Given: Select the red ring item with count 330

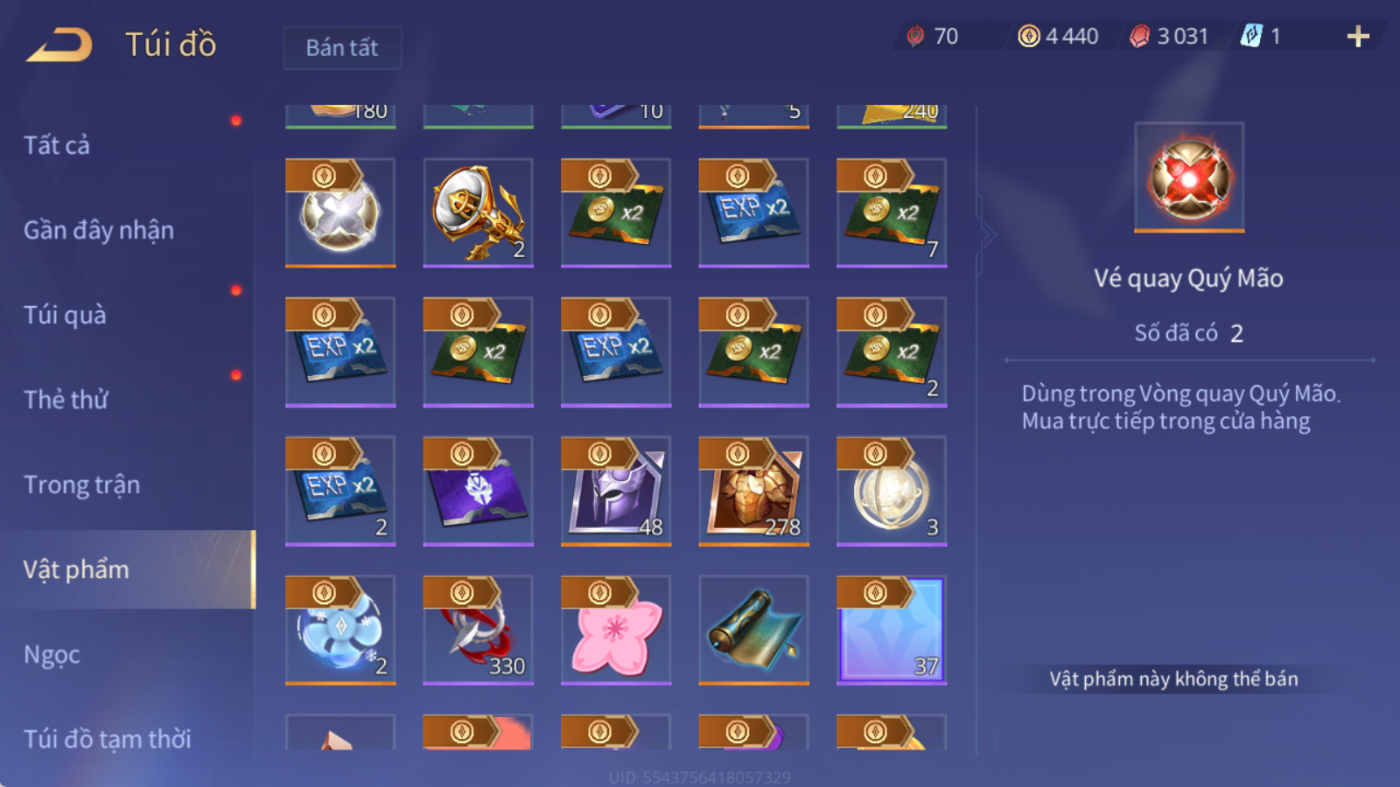Looking at the screenshot, I should tap(478, 629).
